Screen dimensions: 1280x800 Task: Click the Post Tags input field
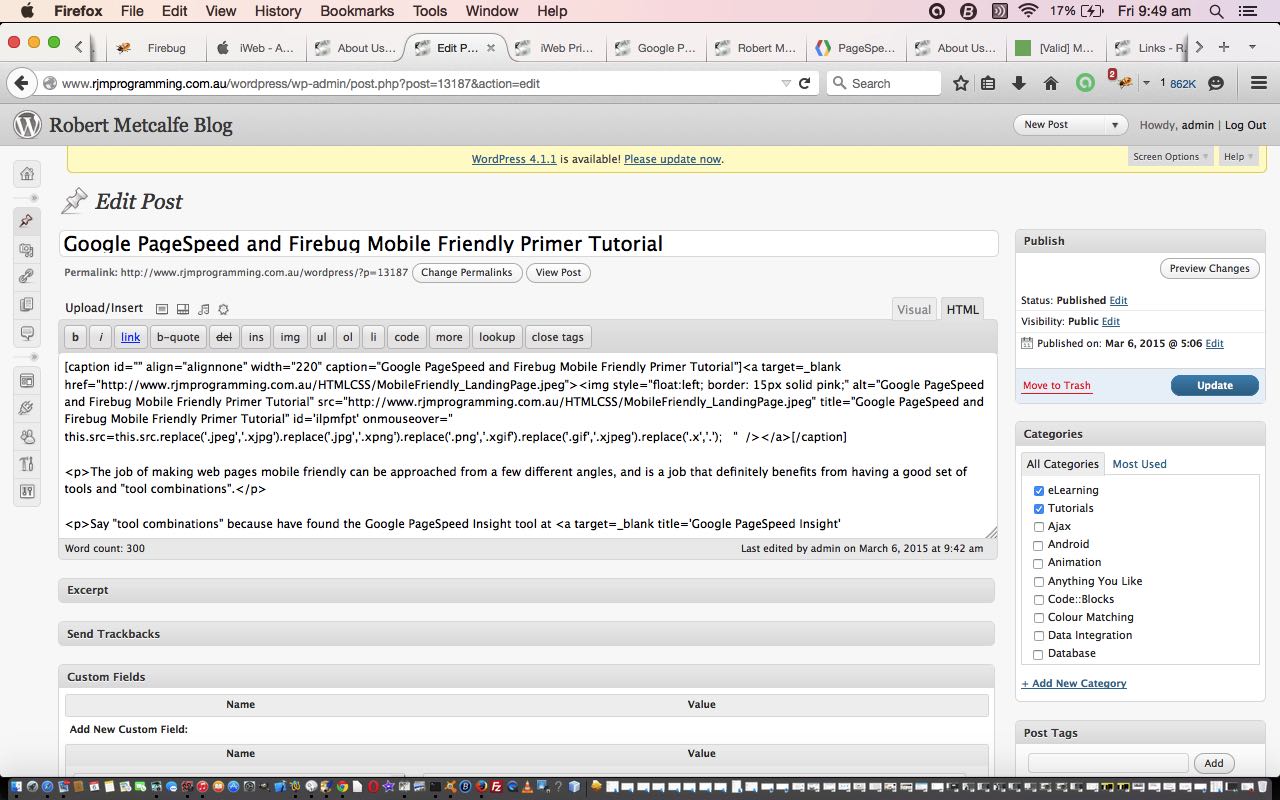(x=1108, y=763)
